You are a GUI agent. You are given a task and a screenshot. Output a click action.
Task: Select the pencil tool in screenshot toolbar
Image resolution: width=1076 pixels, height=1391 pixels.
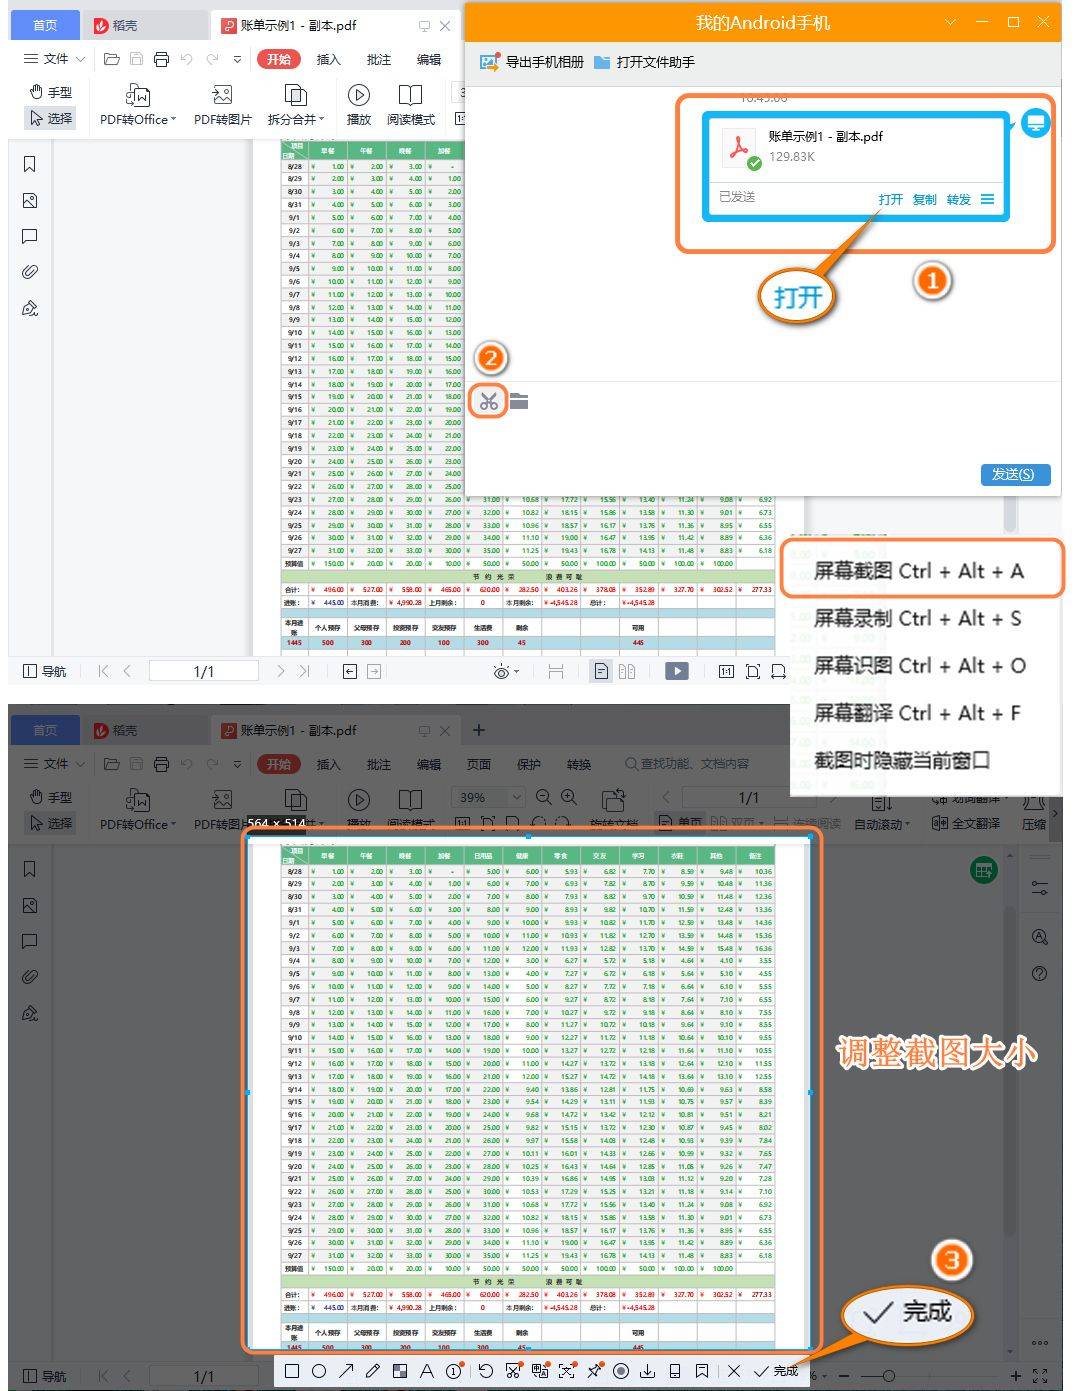pos(373,1371)
